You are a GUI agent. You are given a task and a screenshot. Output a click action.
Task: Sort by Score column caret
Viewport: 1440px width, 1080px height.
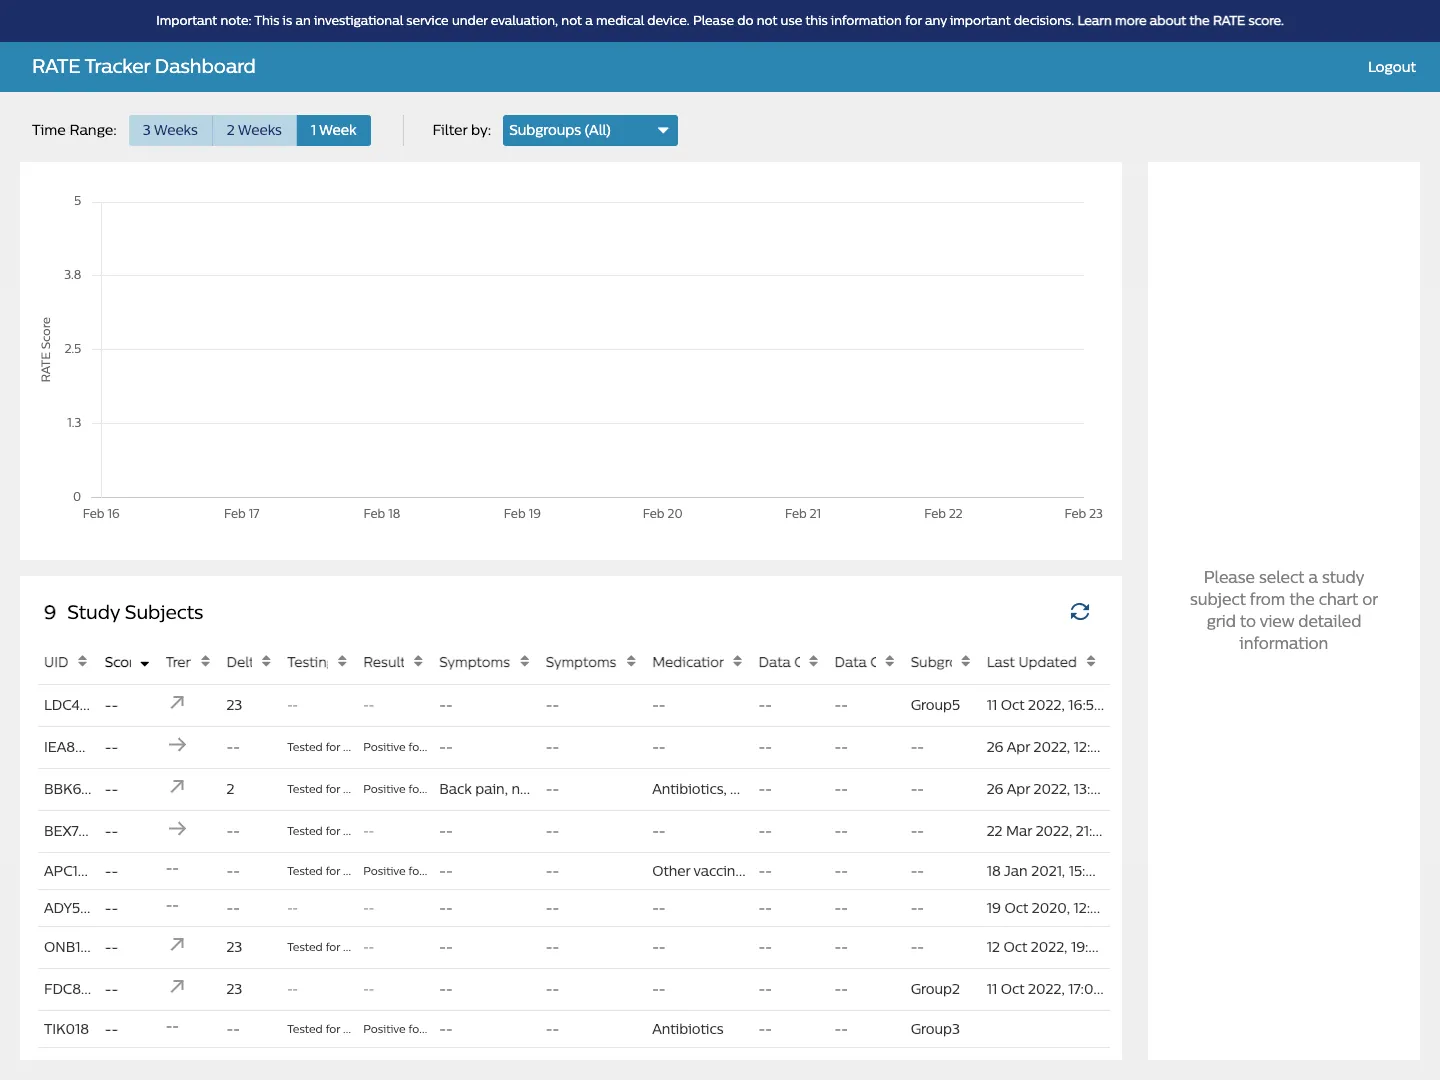[144, 663]
